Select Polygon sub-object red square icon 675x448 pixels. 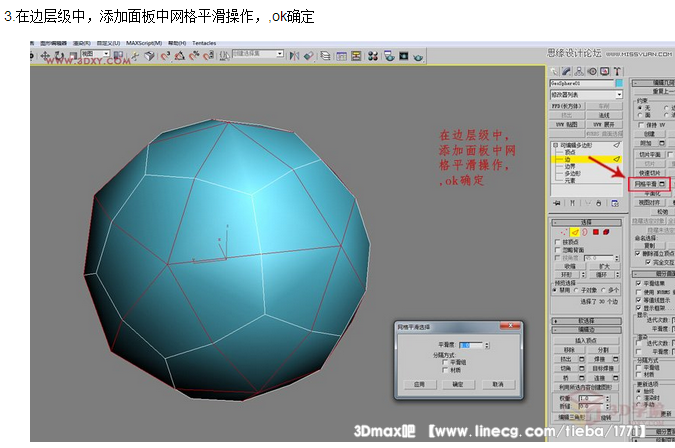596,232
